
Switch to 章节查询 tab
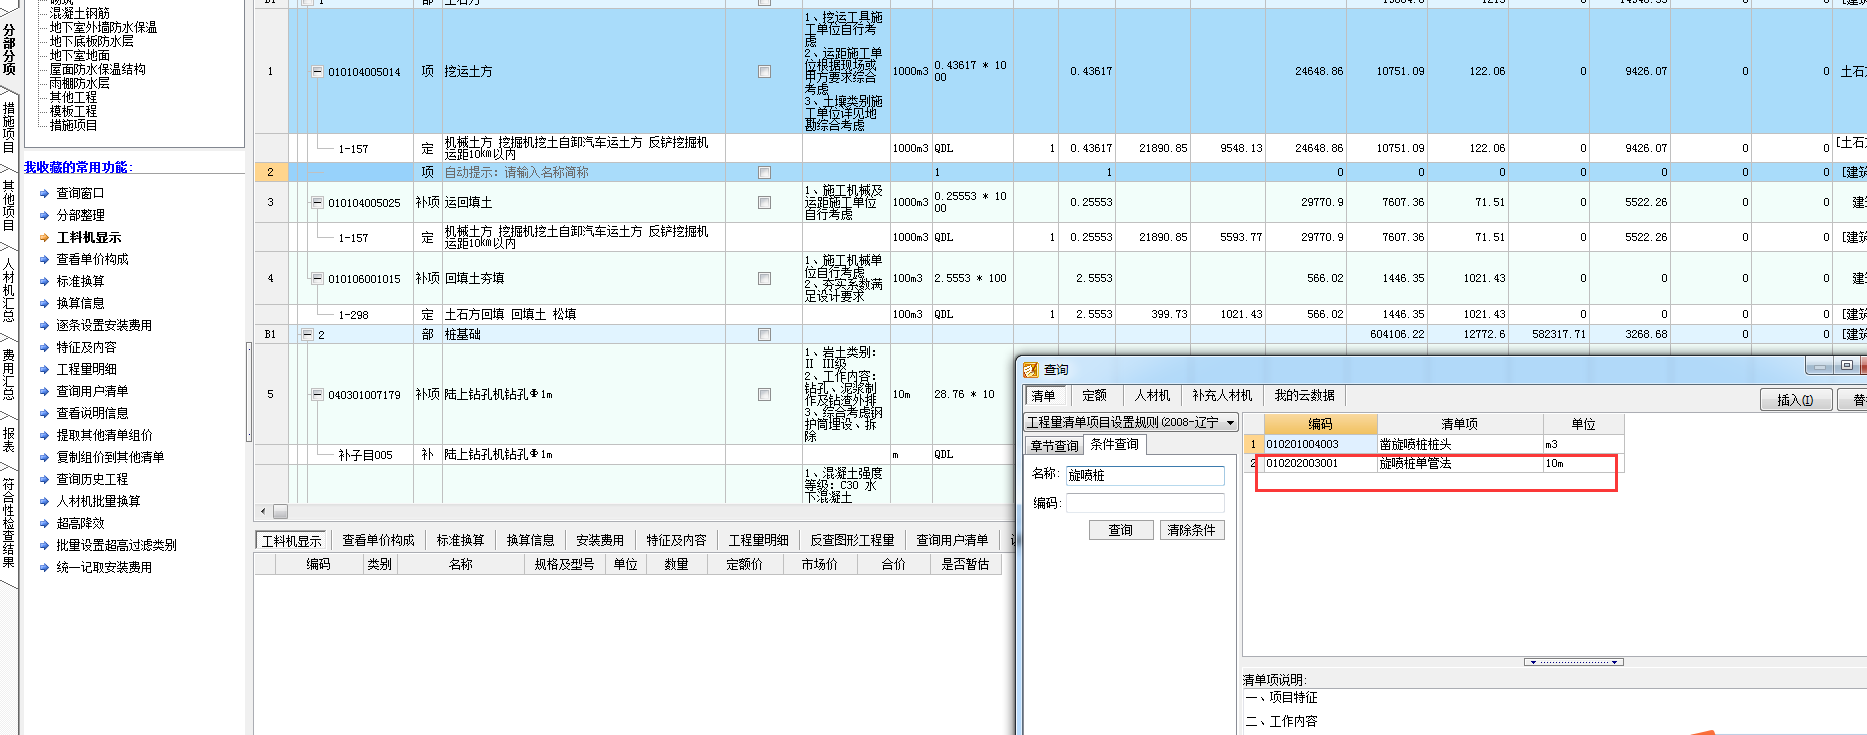click(1055, 446)
